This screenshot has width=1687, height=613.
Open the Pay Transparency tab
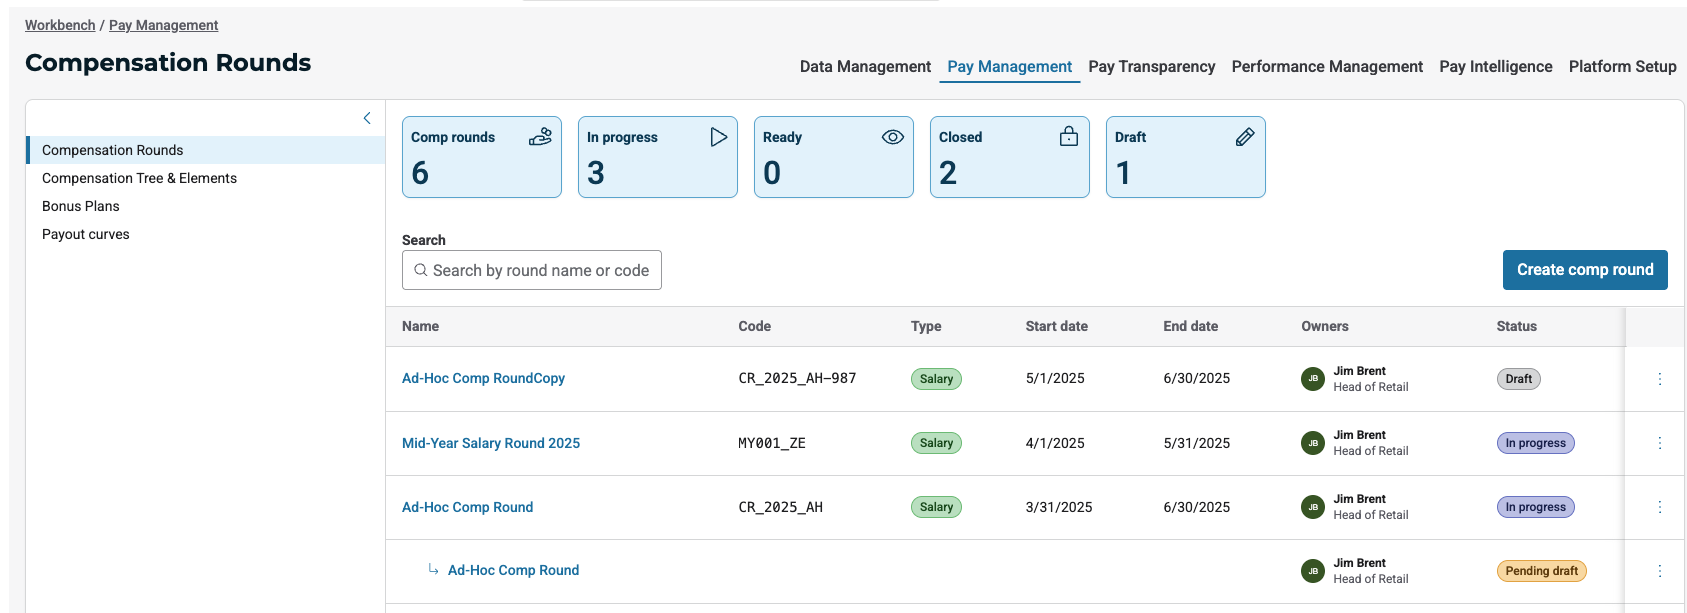click(1151, 67)
